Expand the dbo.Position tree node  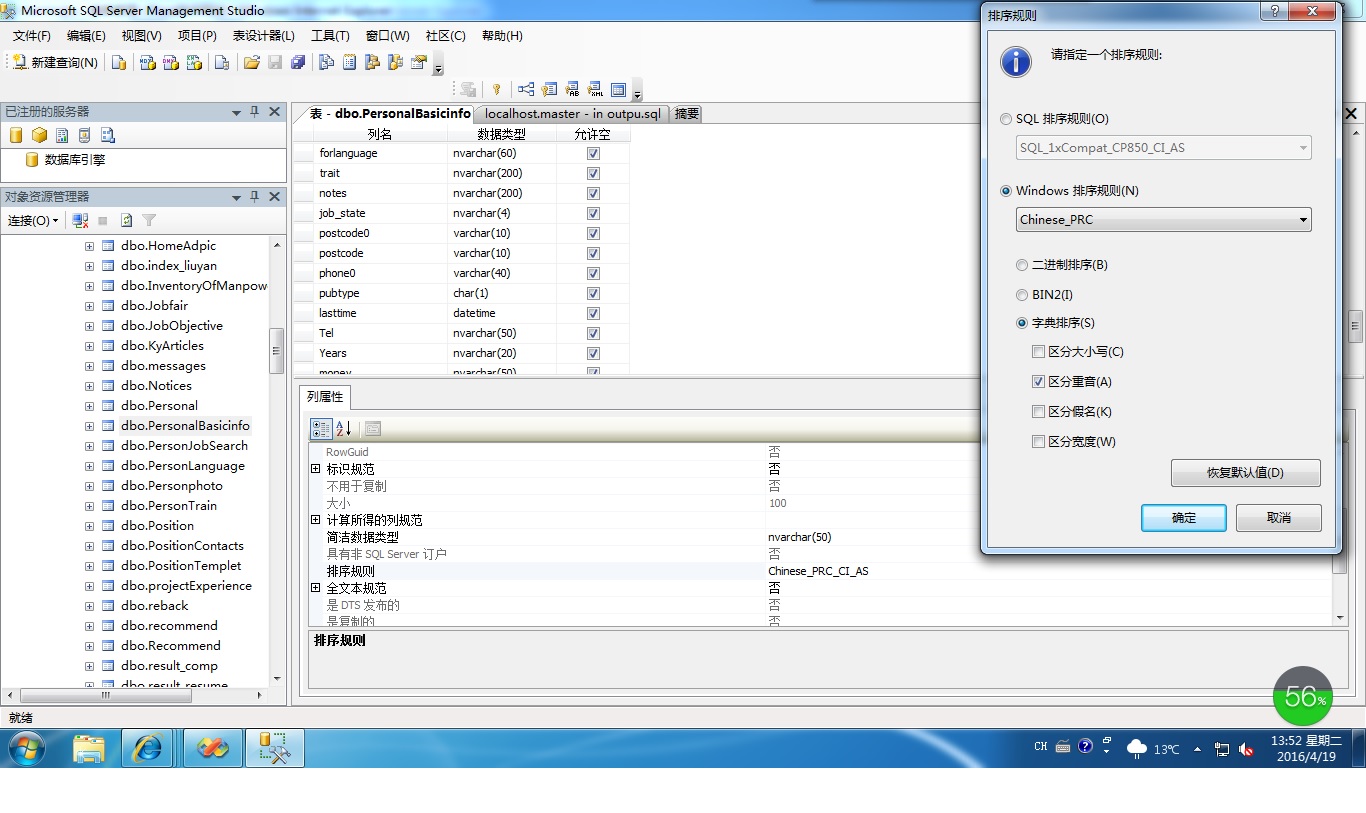coord(89,526)
